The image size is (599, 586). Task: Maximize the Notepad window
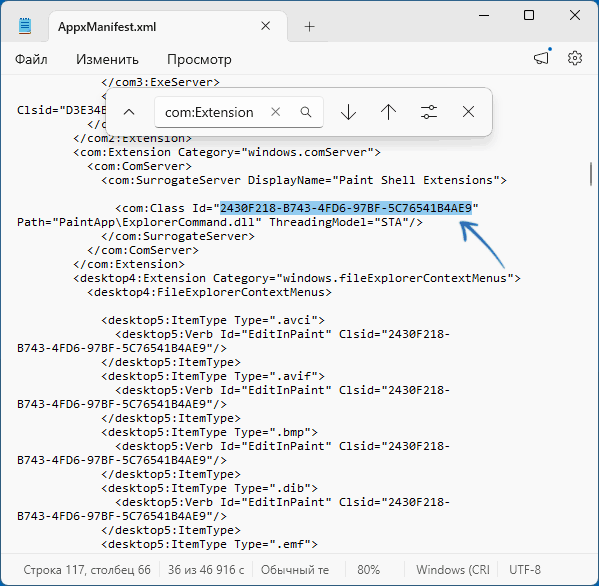[529, 15]
